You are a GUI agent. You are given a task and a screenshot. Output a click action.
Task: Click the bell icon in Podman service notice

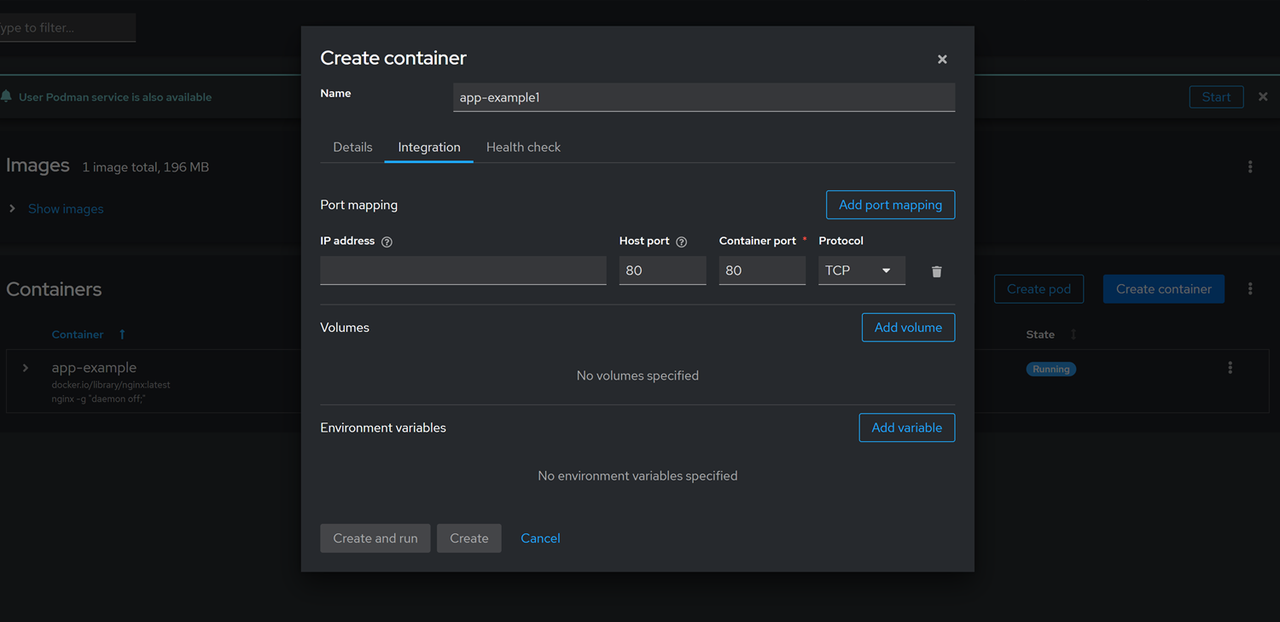pos(7,97)
